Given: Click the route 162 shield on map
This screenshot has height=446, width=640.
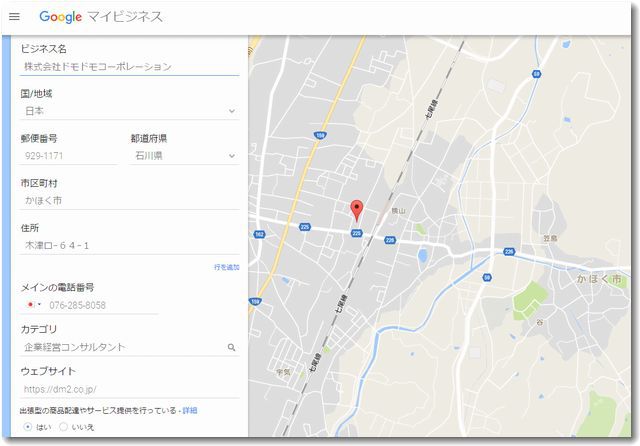Looking at the screenshot, I should [x=259, y=234].
